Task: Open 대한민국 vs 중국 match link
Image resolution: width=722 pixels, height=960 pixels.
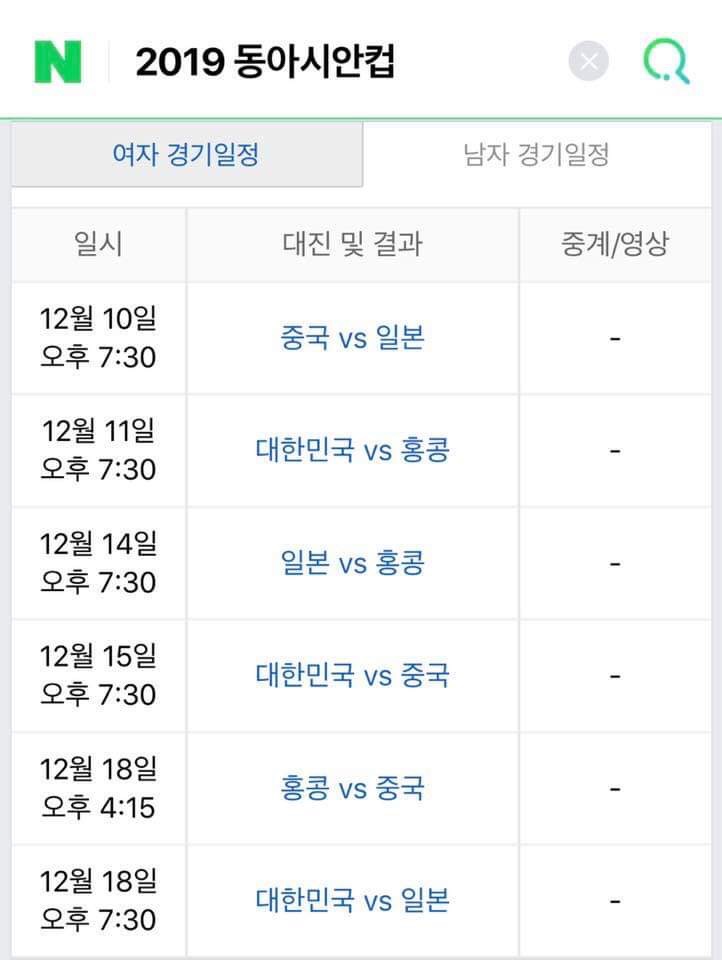Action: 352,675
